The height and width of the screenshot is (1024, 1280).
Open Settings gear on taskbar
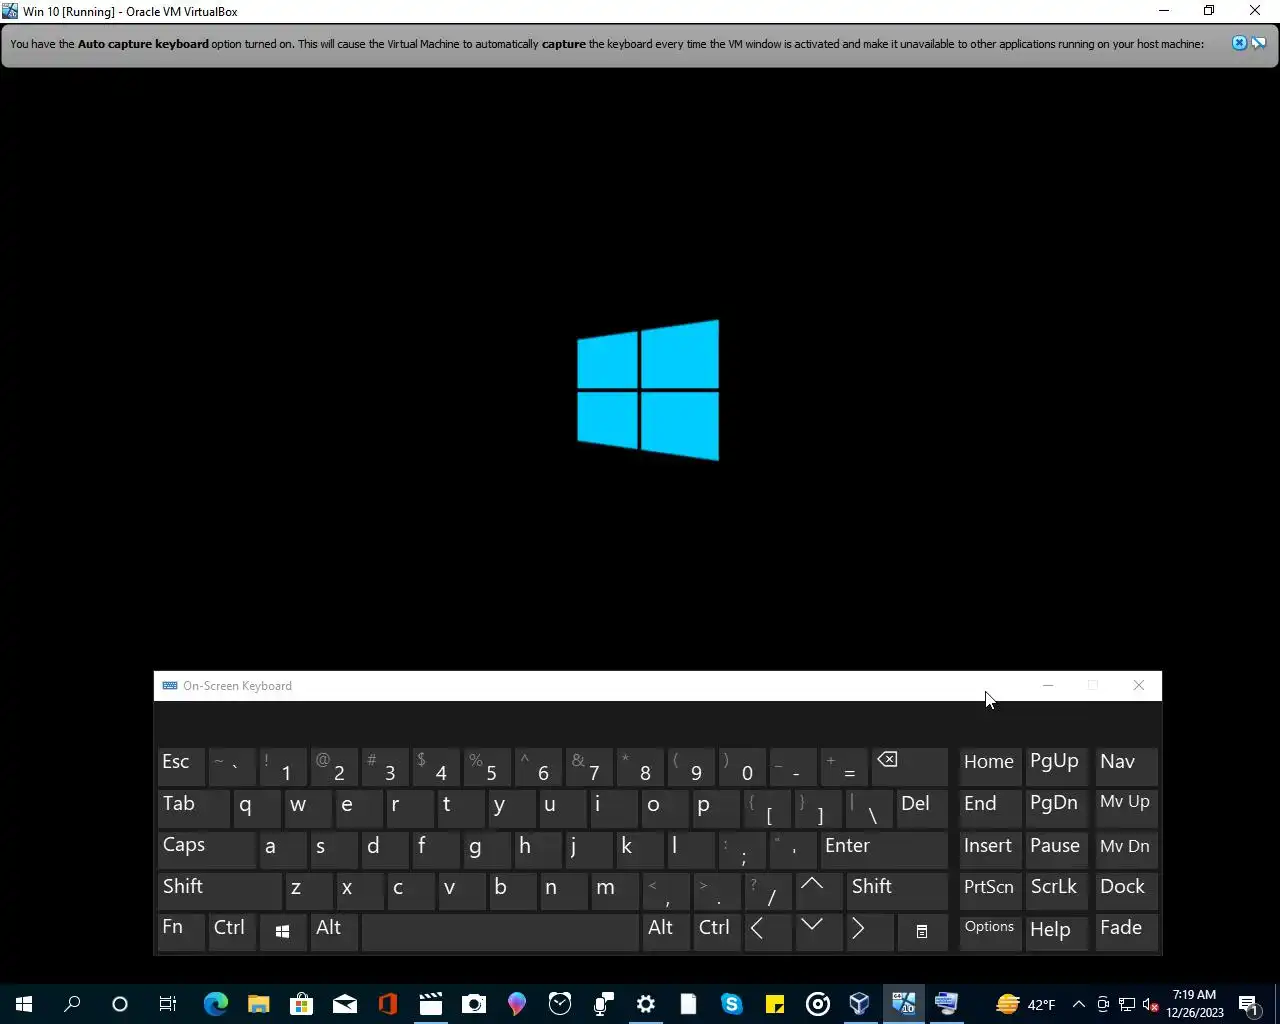click(x=646, y=1004)
